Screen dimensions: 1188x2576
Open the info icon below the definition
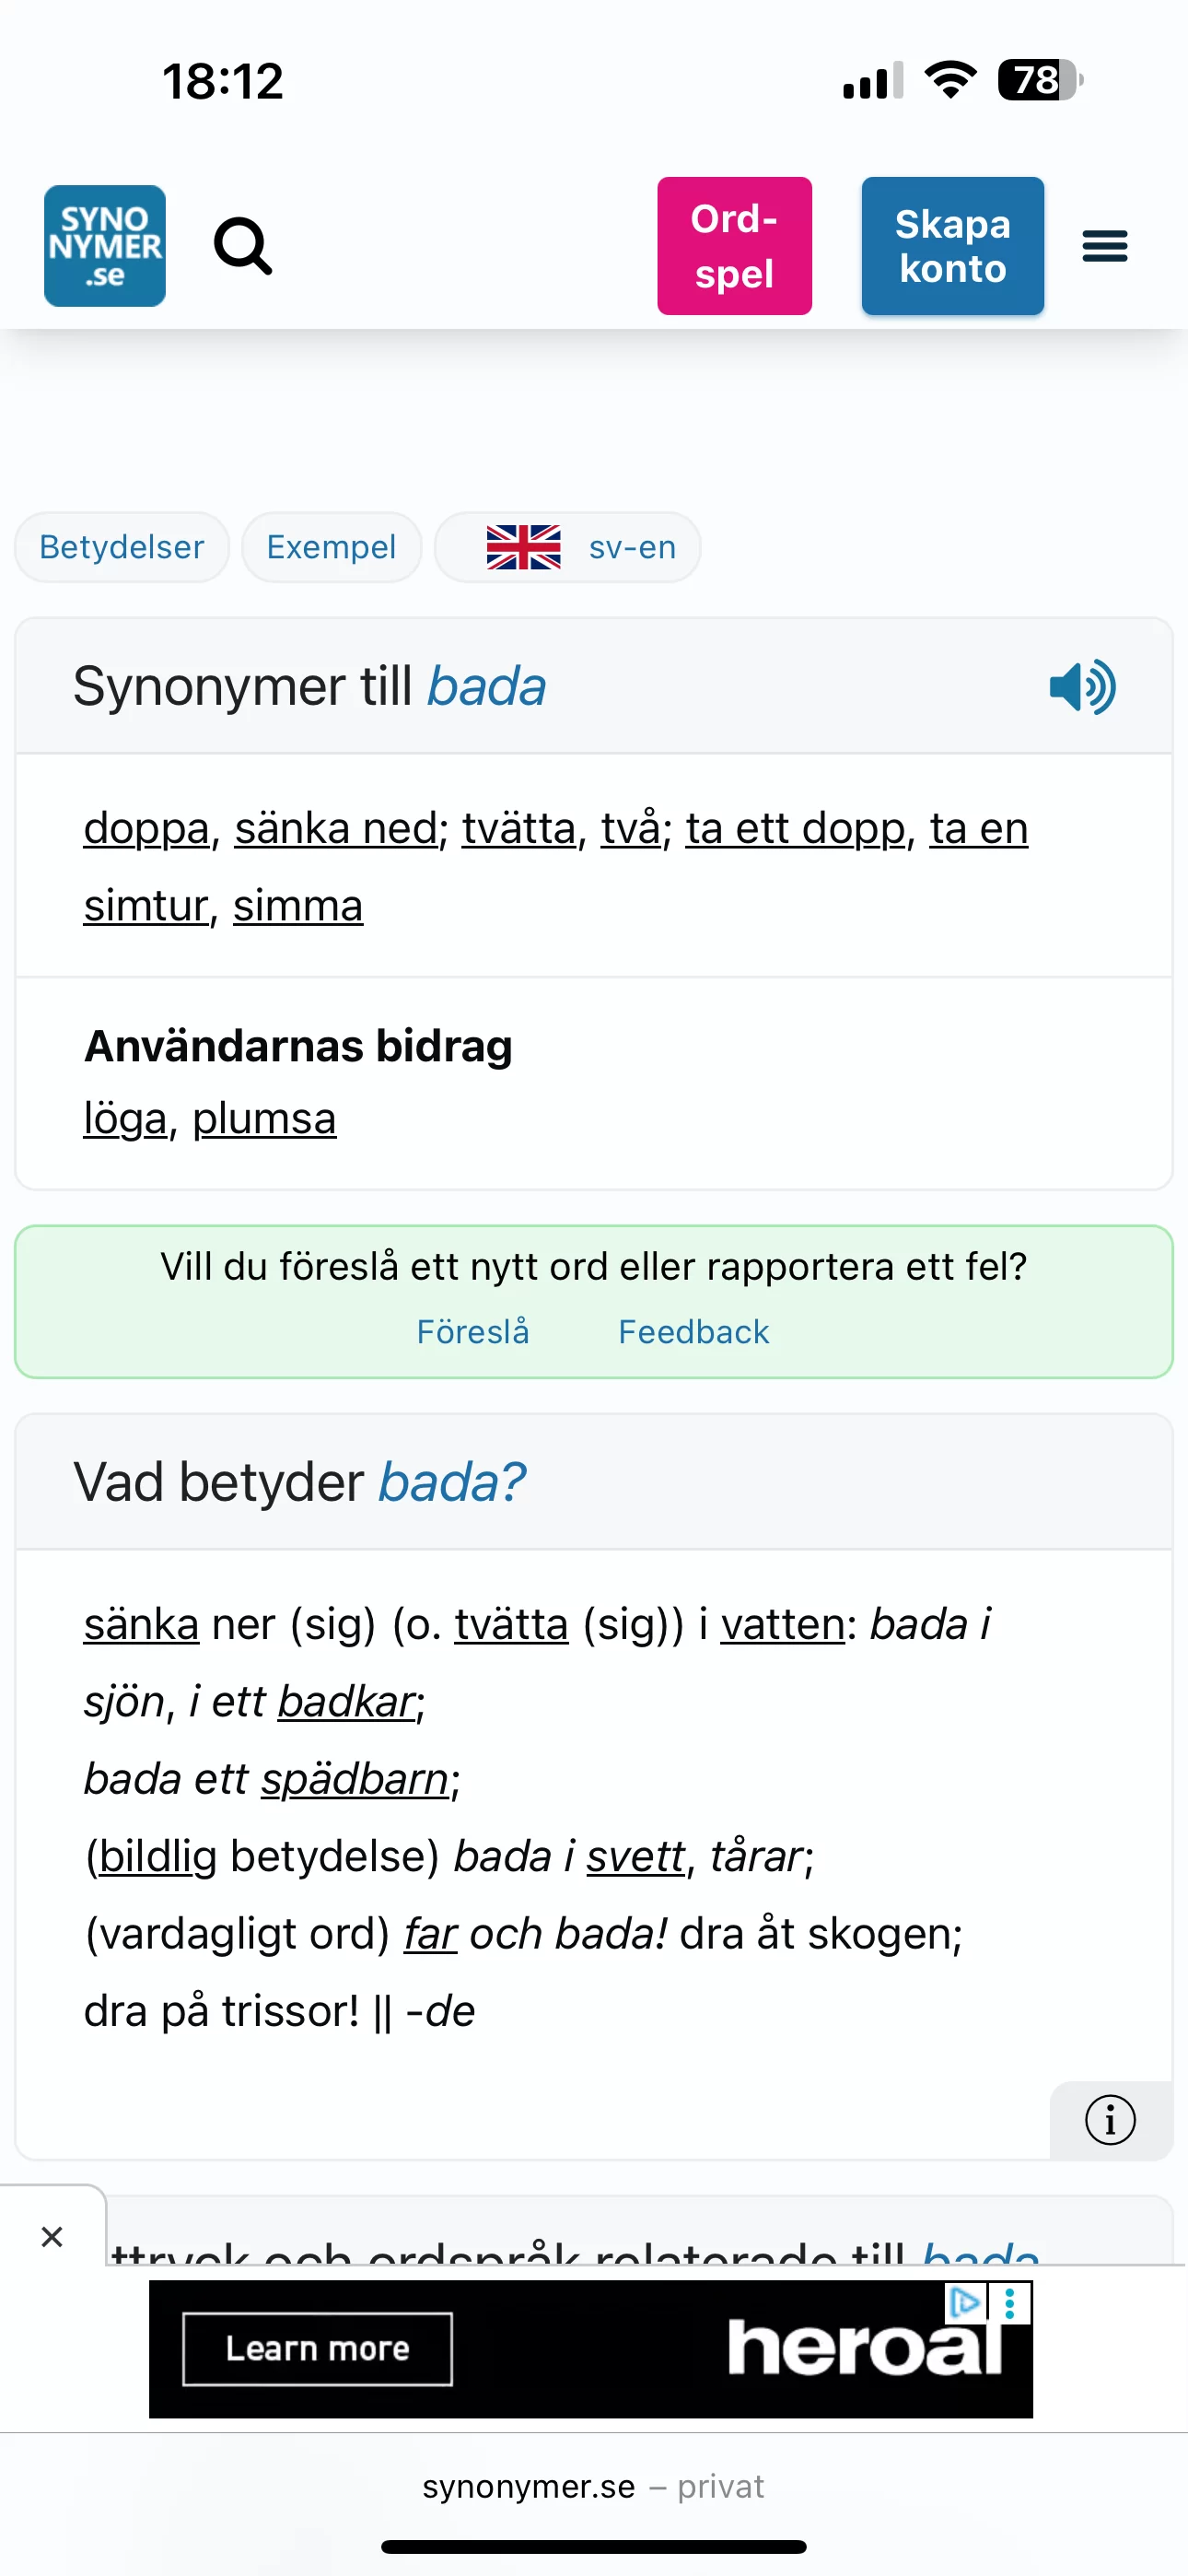(1110, 2120)
